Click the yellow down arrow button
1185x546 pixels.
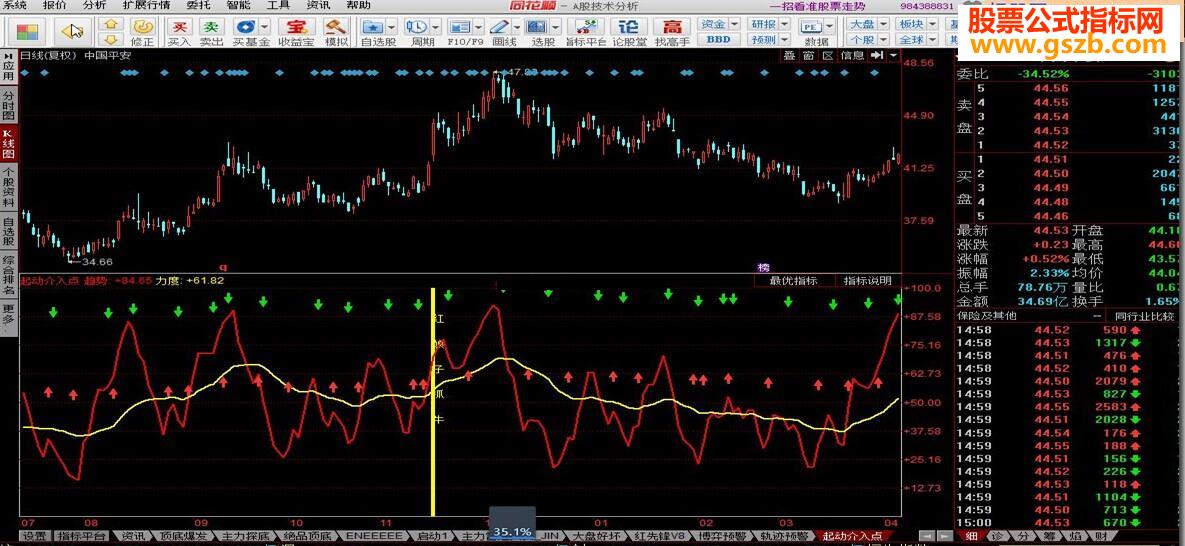coord(111,39)
